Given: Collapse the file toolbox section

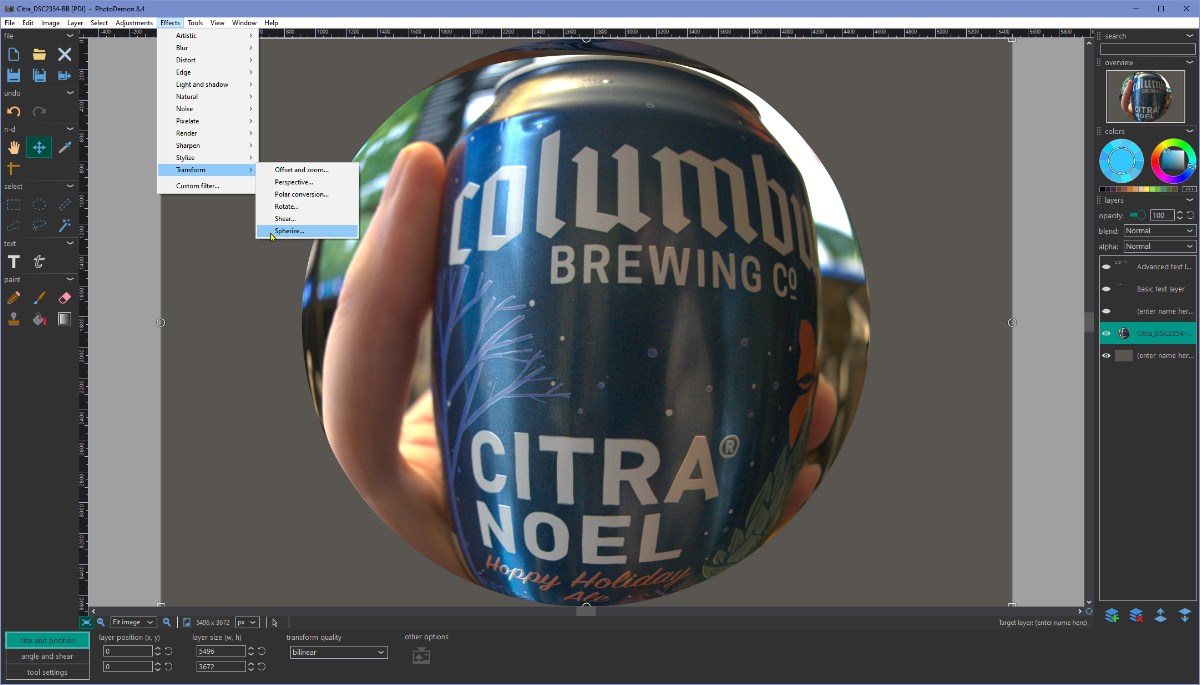Looking at the screenshot, I should (x=70, y=36).
